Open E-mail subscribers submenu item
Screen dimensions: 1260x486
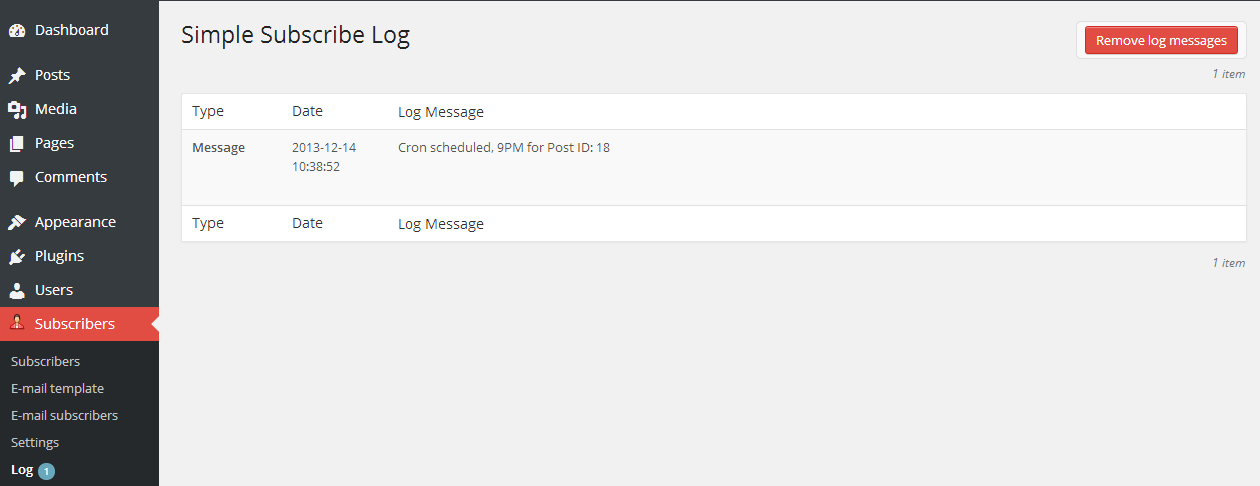click(x=64, y=415)
